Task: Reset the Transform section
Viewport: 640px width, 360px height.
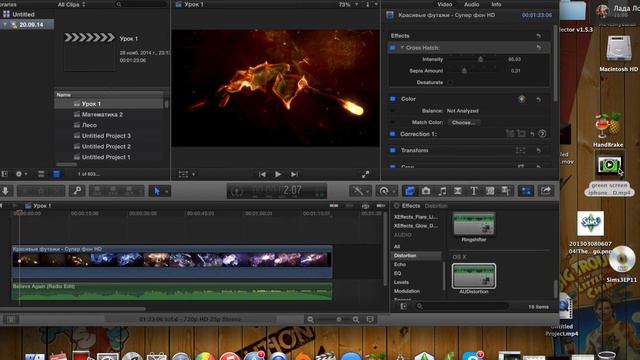Action: tap(538, 151)
